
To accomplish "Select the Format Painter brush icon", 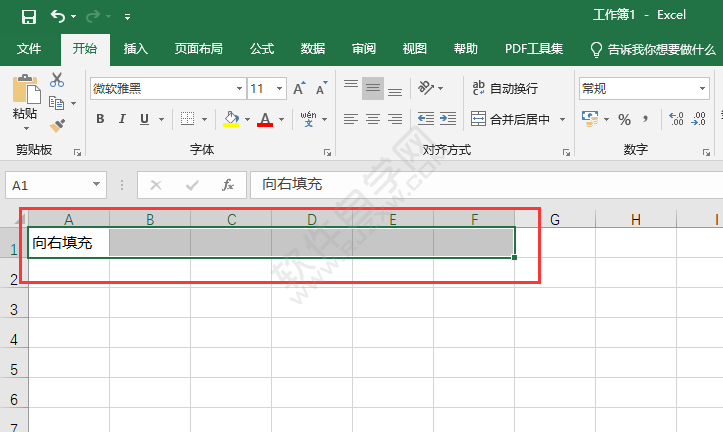I will click(57, 125).
